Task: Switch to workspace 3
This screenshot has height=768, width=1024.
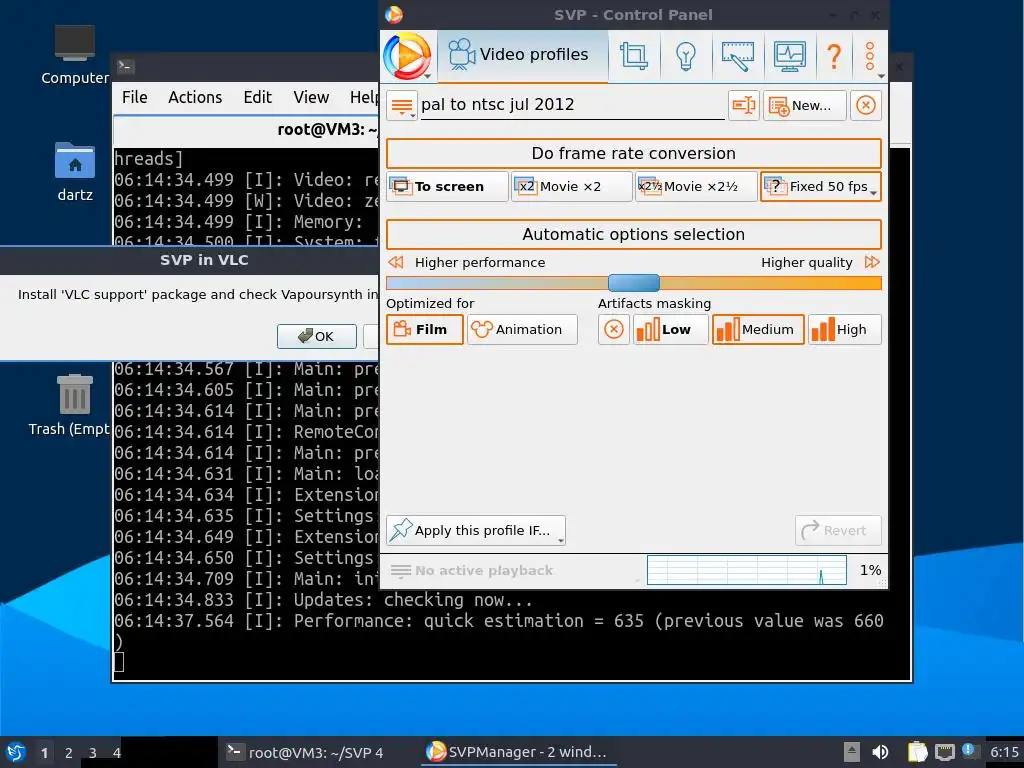Action: coord(93,753)
